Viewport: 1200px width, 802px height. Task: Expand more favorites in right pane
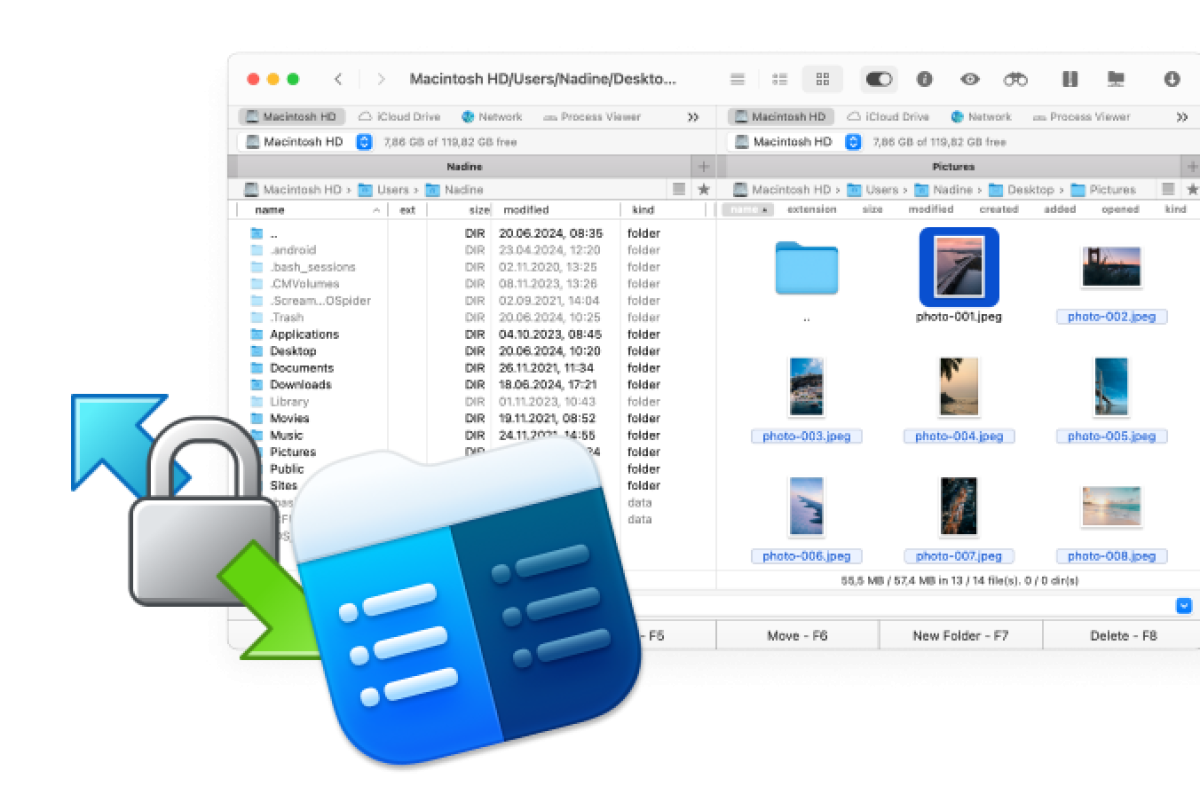(x=1181, y=117)
